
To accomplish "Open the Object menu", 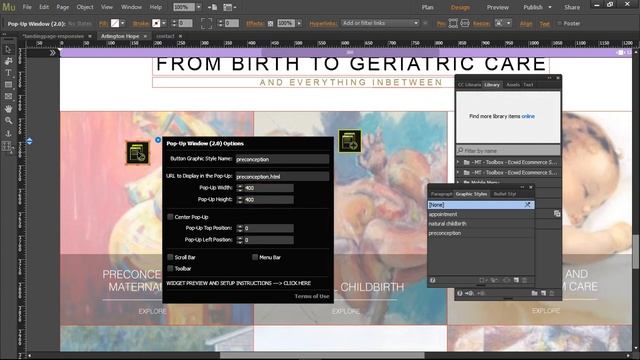I will tap(85, 7).
